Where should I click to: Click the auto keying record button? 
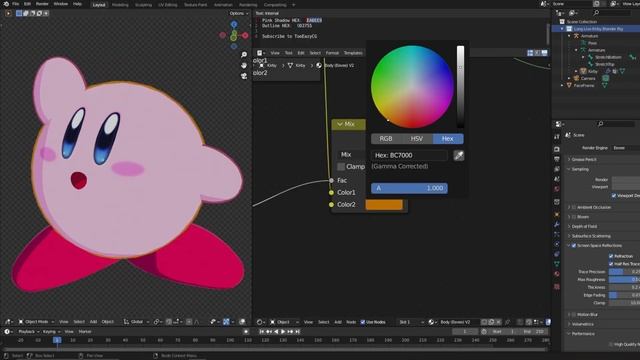pos(246,332)
